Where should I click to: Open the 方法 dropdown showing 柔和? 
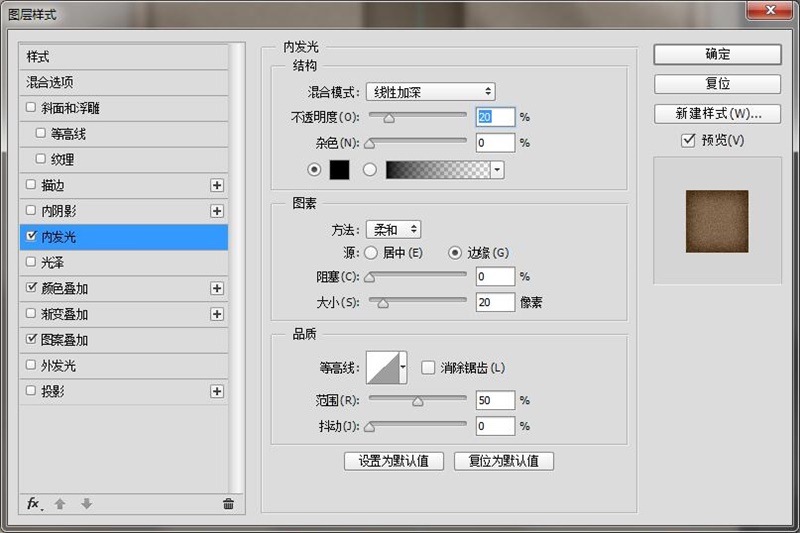pyautogui.click(x=393, y=230)
